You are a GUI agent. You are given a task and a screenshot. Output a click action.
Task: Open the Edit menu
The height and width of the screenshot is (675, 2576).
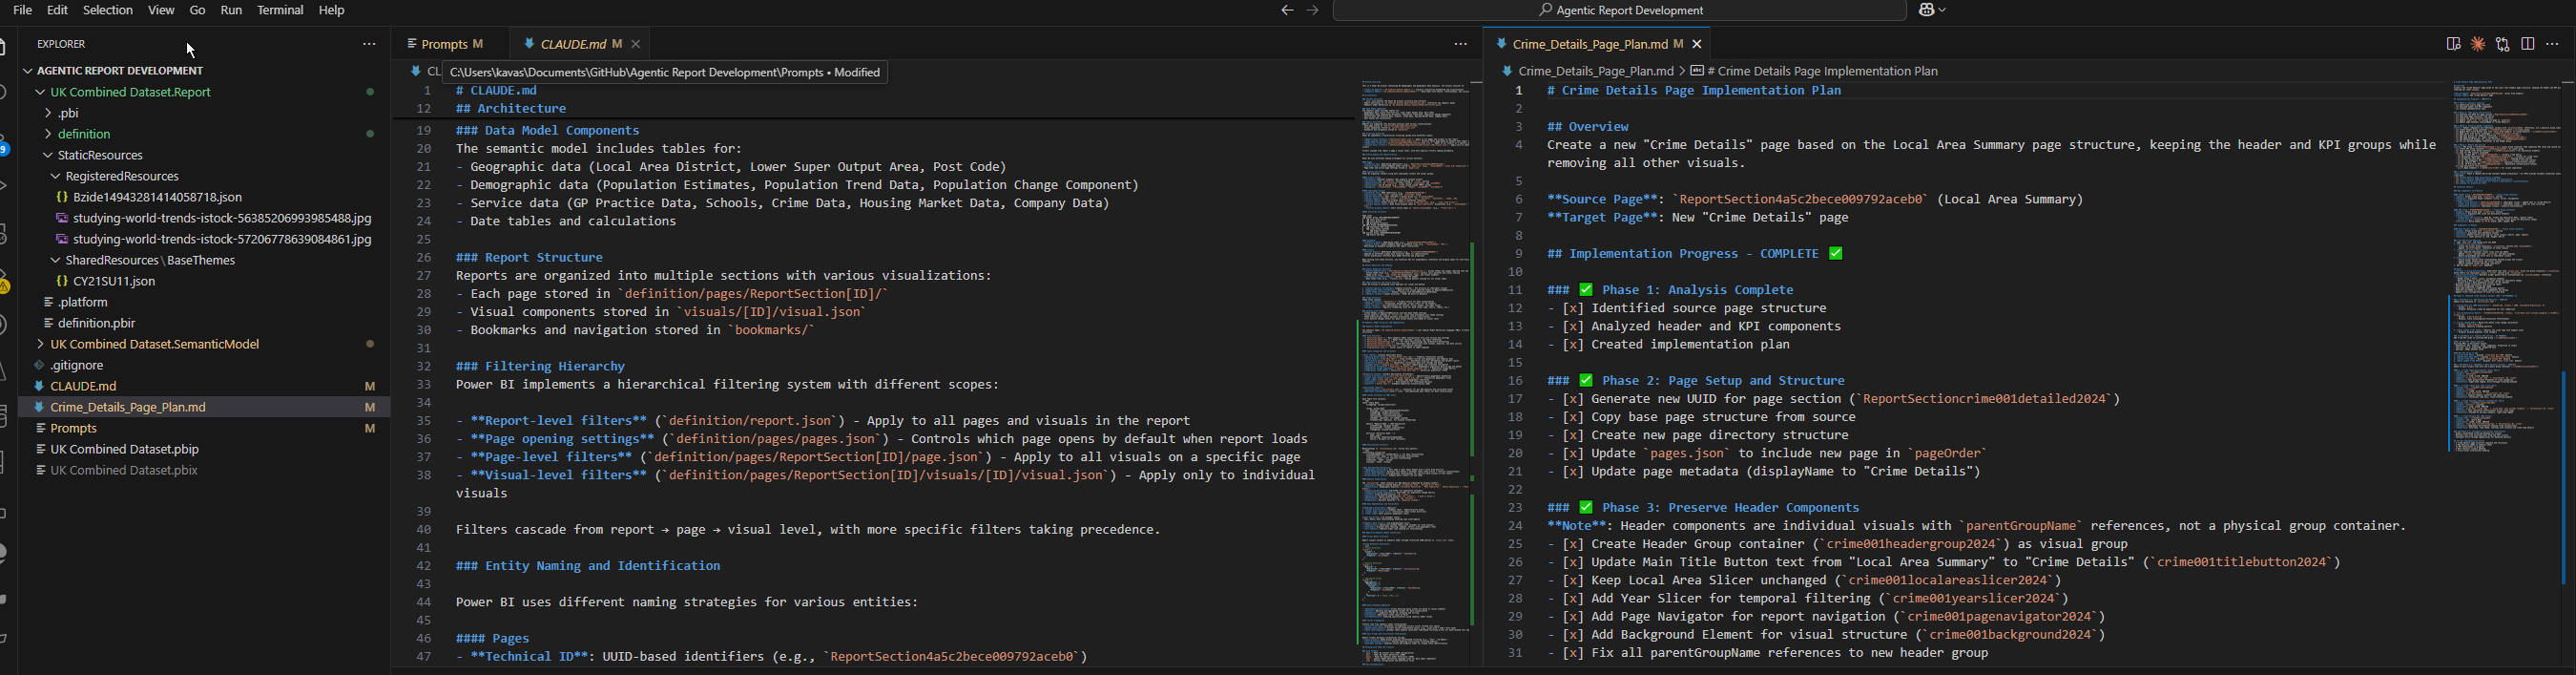point(58,10)
